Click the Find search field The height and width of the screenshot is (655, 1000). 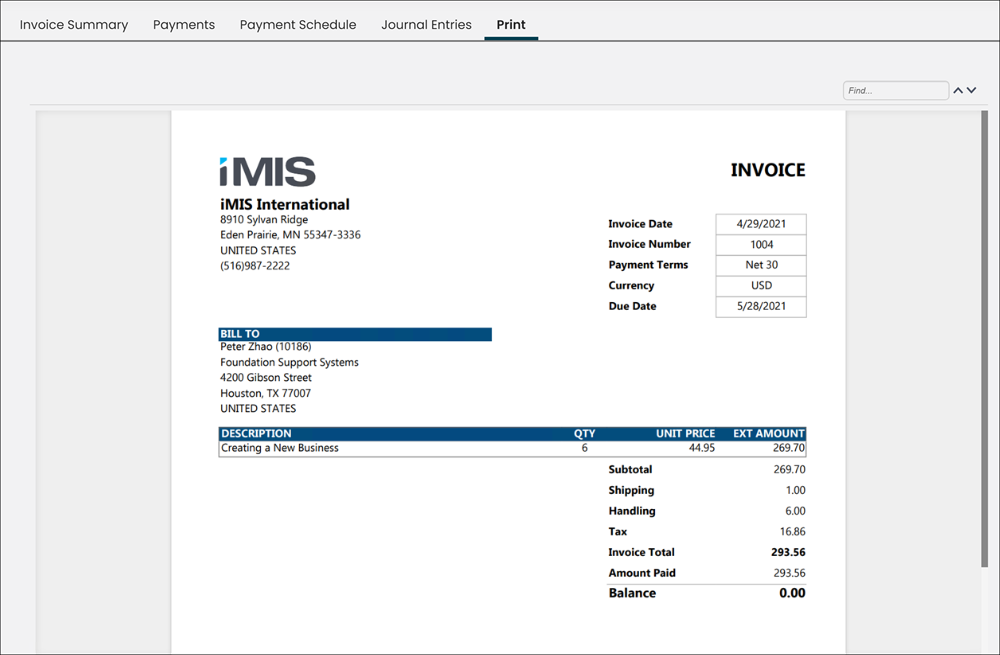(x=895, y=91)
